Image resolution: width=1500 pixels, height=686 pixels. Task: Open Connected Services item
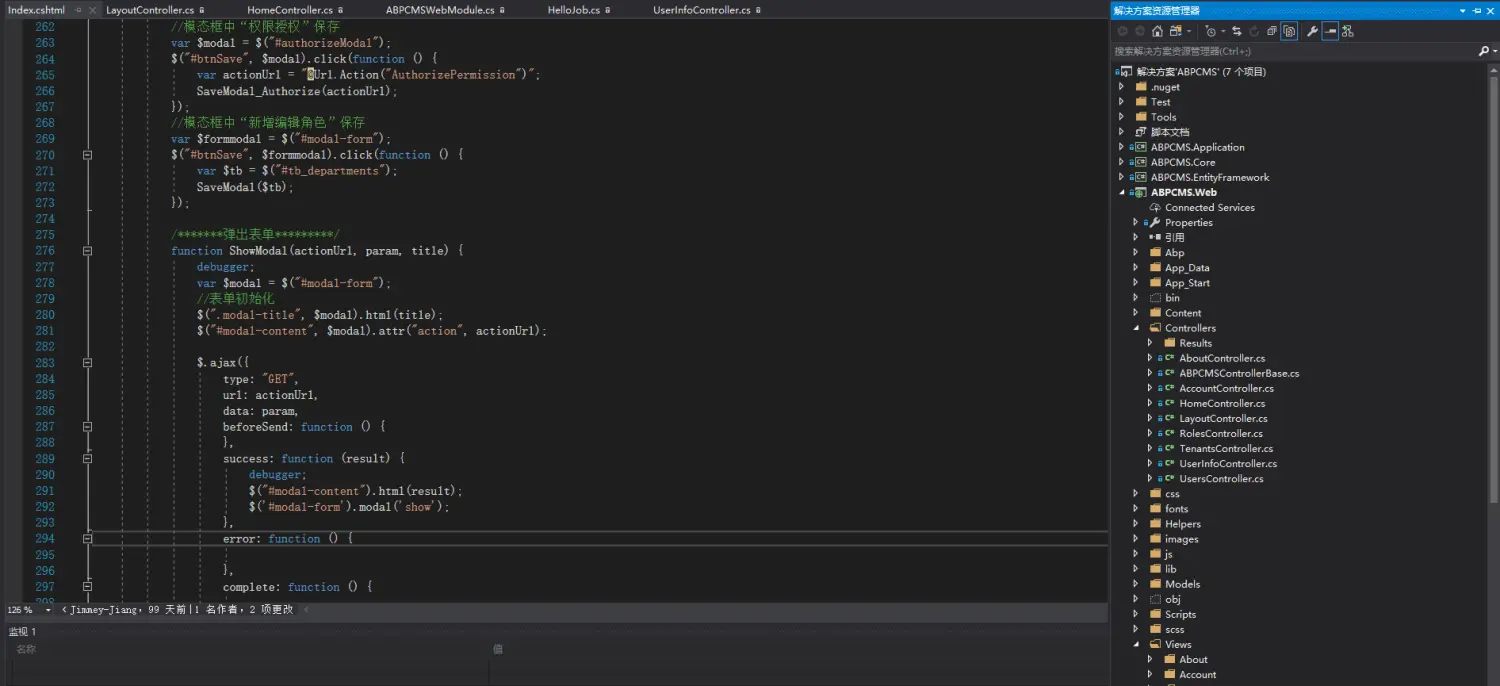point(1209,208)
